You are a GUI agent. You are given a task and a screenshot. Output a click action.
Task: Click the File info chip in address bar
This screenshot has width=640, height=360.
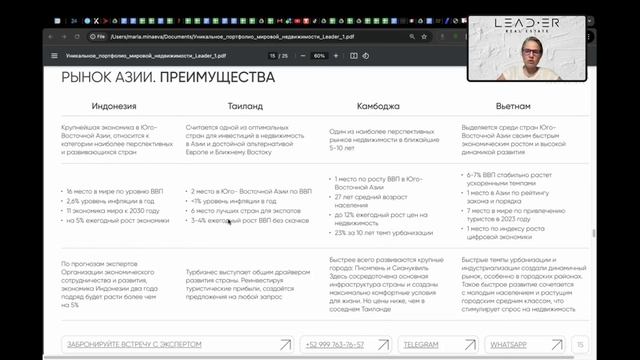pyautogui.click(x=98, y=37)
